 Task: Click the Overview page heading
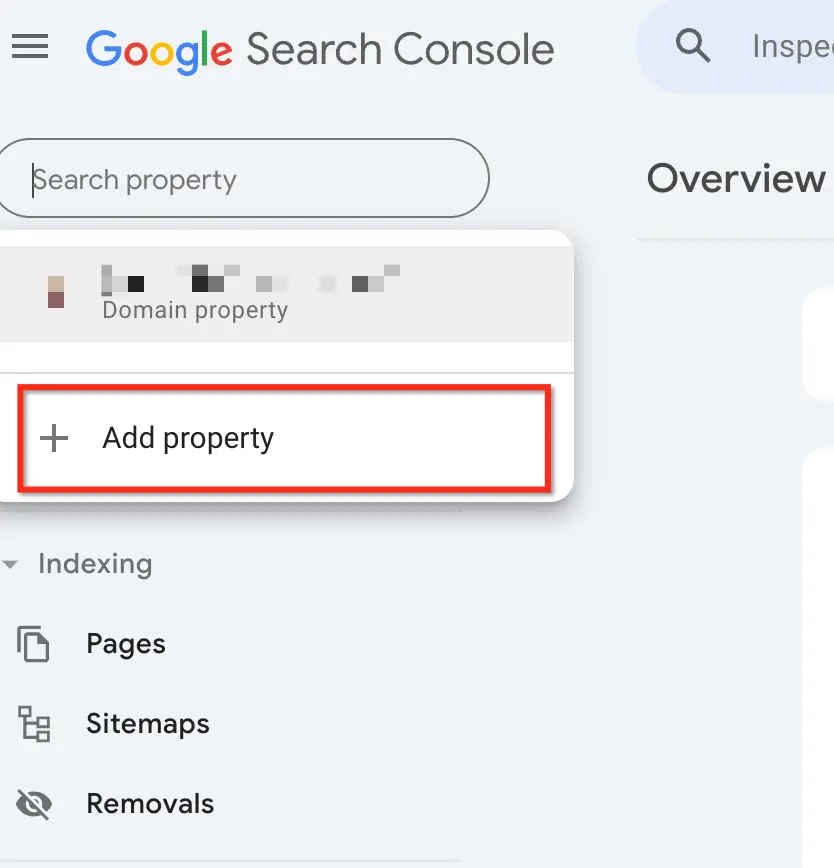point(735,179)
